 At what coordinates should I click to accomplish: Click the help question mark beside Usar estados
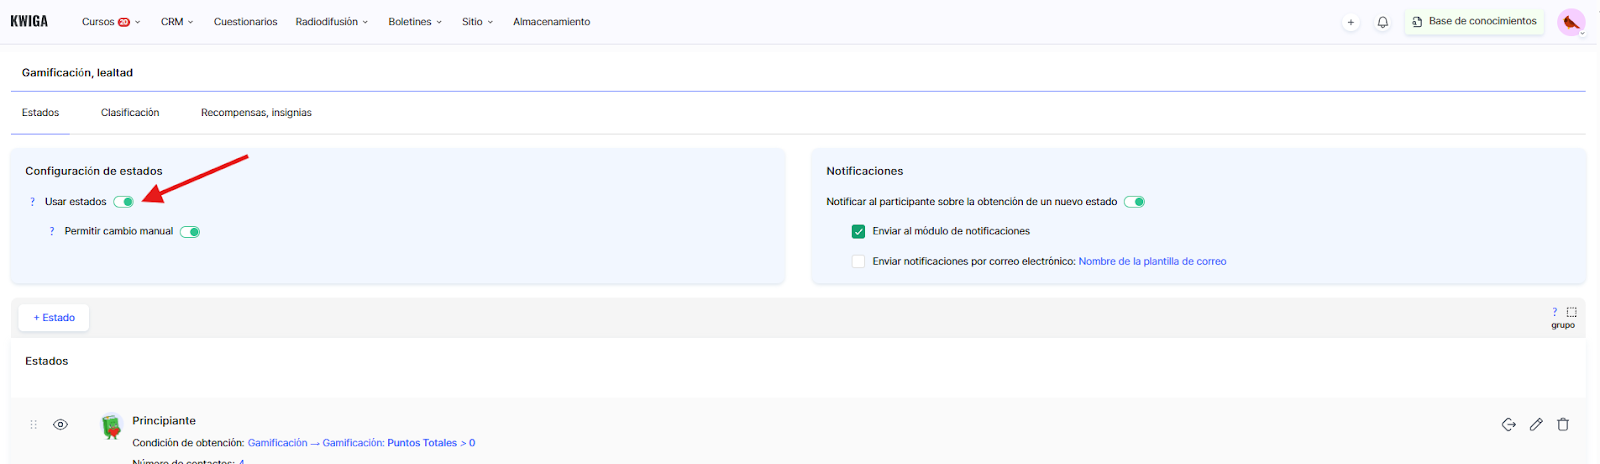tap(32, 202)
